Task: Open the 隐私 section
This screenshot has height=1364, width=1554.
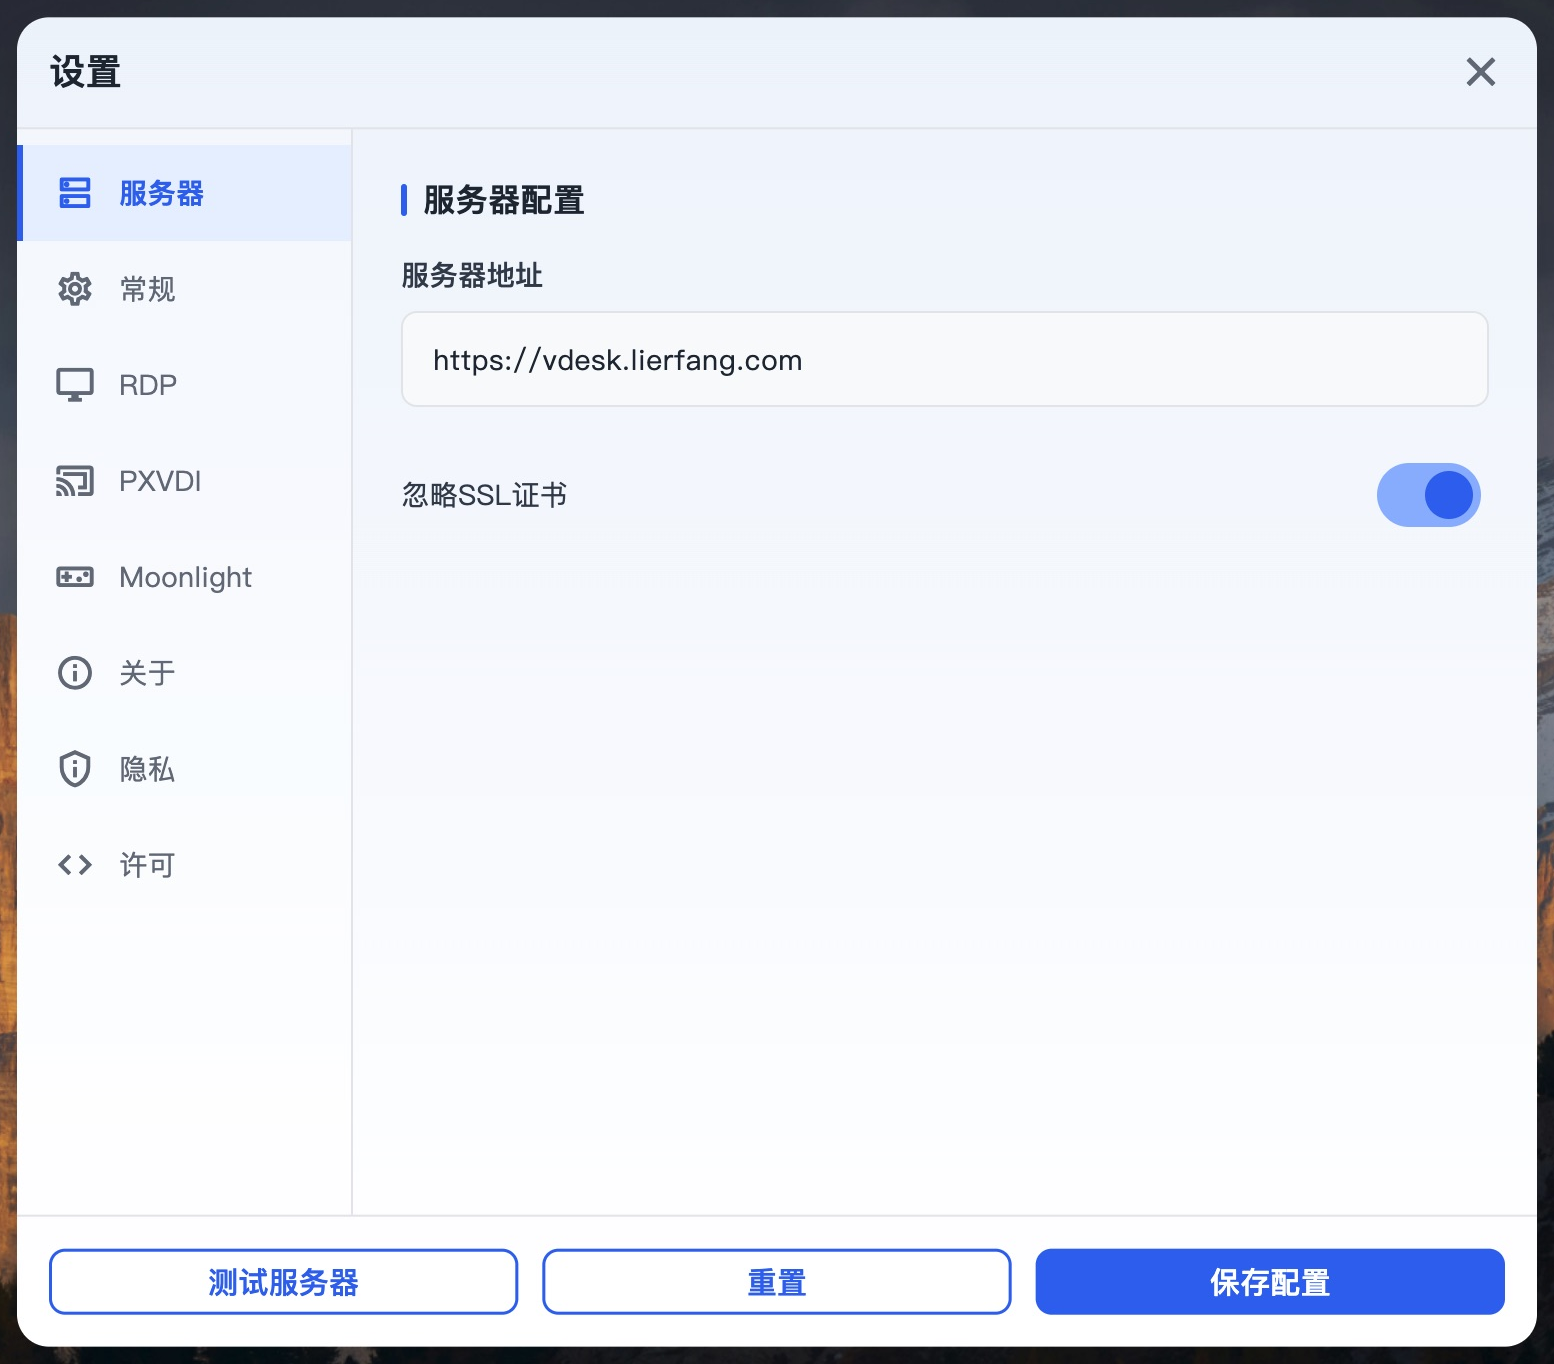Action: click(185, 769)
